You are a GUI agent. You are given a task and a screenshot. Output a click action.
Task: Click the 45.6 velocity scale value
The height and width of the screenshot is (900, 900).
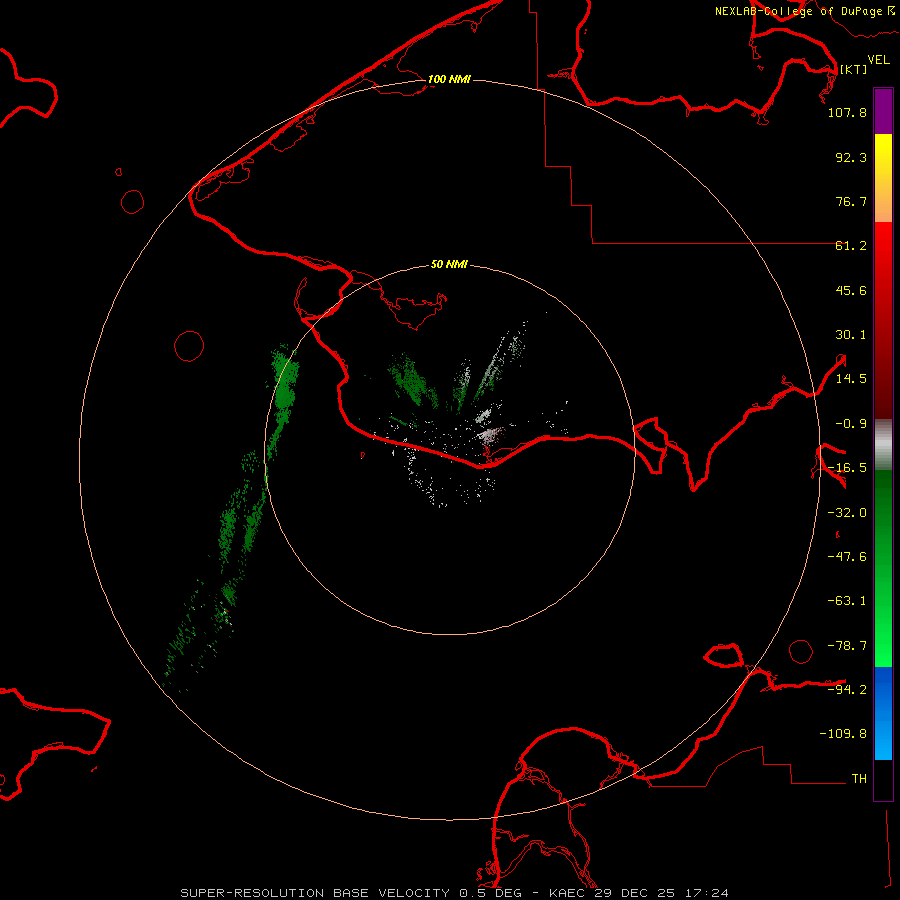tap(851, 290)
